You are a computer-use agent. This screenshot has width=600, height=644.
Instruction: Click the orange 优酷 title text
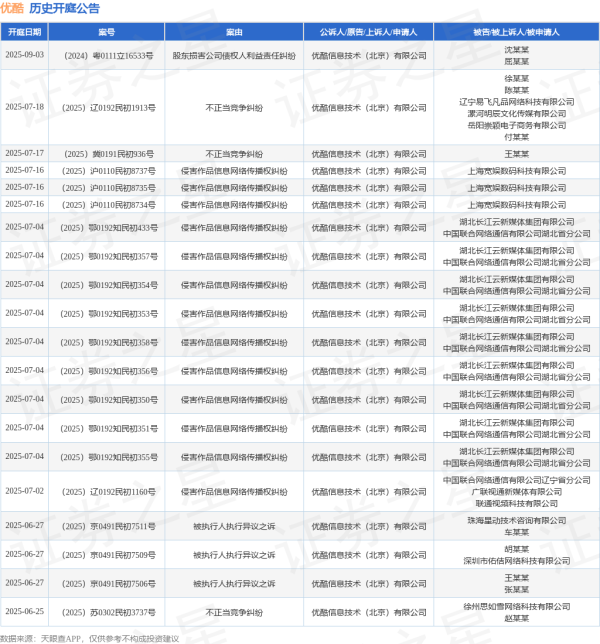[x=13, y=9]
